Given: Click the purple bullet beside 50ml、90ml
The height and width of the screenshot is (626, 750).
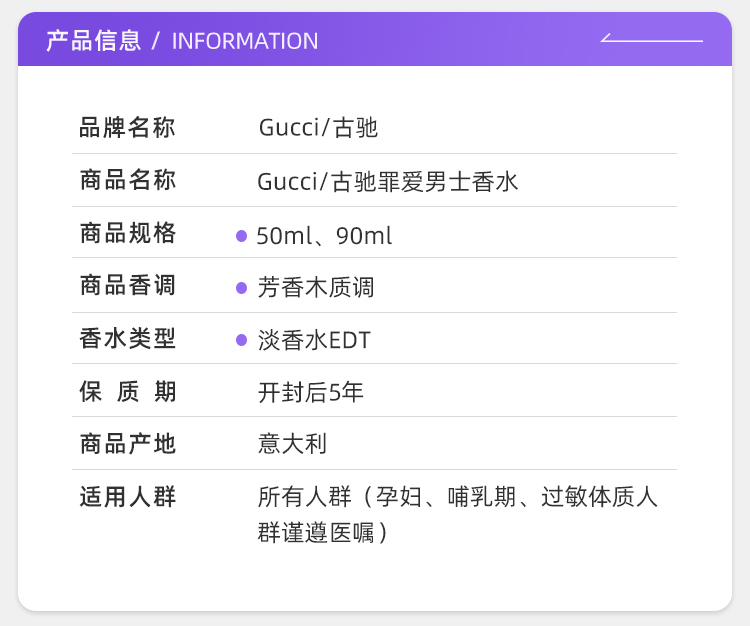Looking at the screenshot, I should click(241, 236).
